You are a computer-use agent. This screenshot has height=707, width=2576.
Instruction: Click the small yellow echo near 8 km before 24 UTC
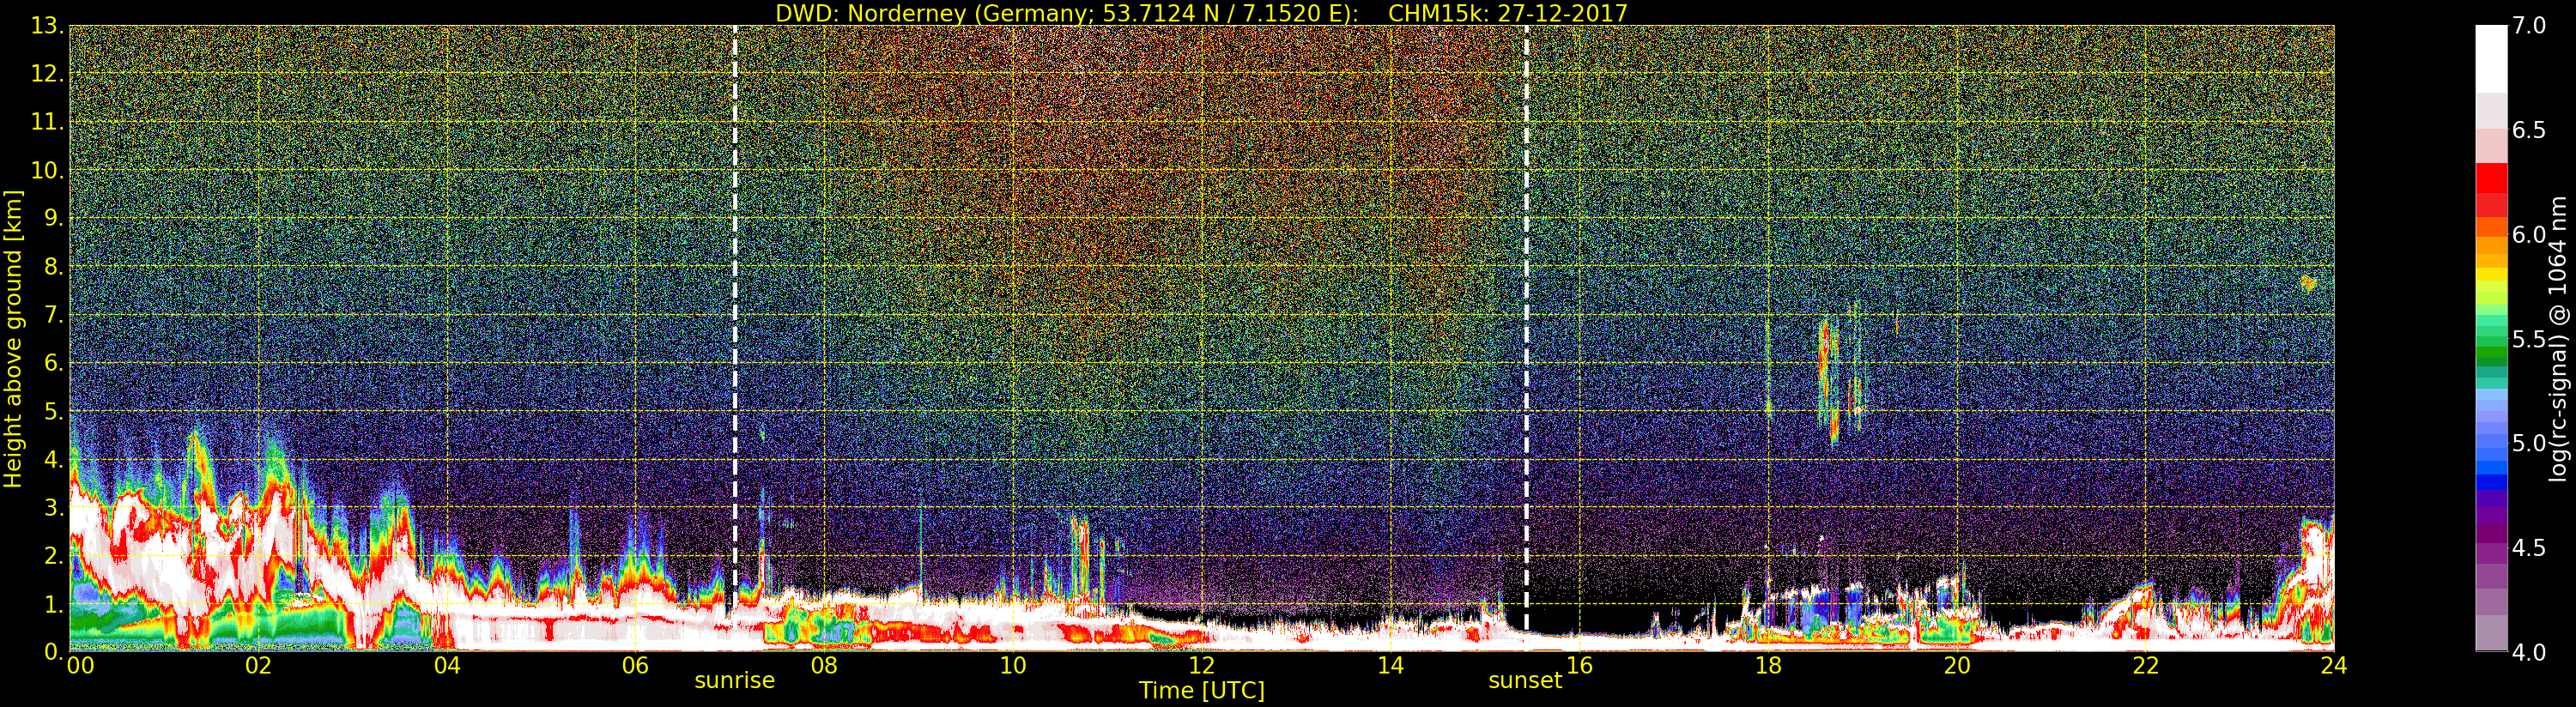tap(2308, 283)
